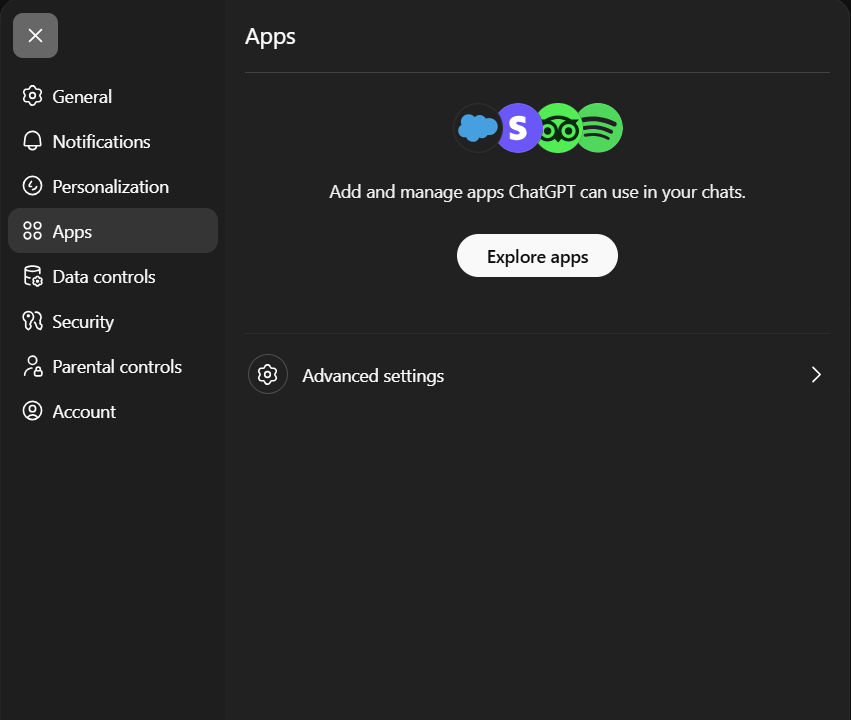The image size is (851, 720).
Task: Click the Data controls database icon
Action: (33, 276)
